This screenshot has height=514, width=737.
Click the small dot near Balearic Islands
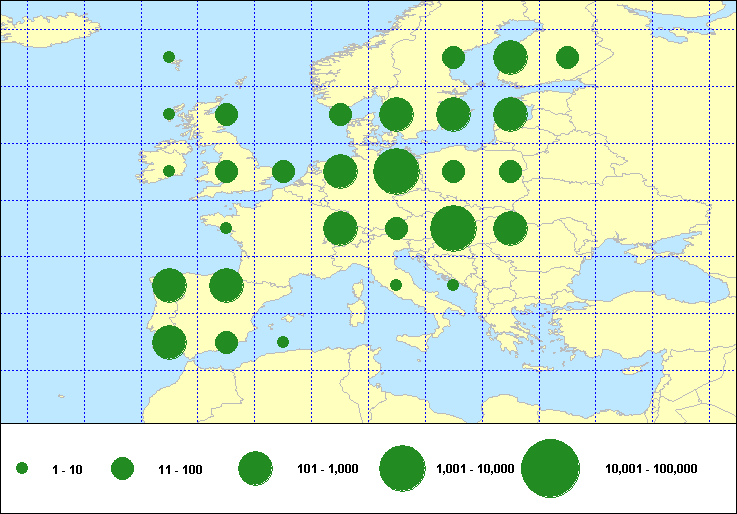[x=283, y=342]
